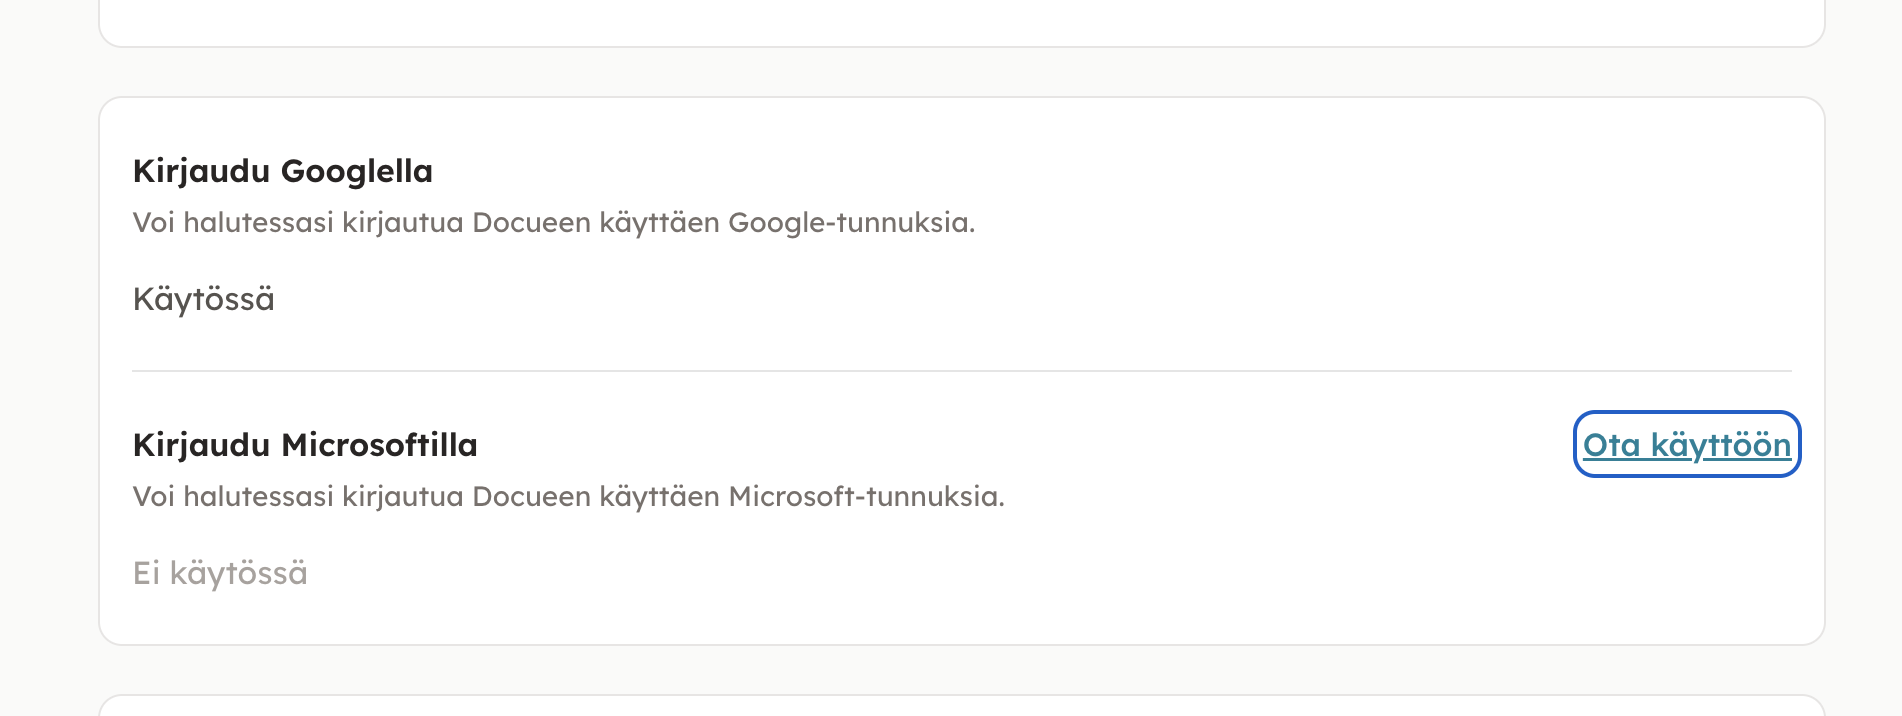Screen dimensions: 1902x716
Task: Click the "Käytössä" status under Google
Action: [x=203, y=299]
